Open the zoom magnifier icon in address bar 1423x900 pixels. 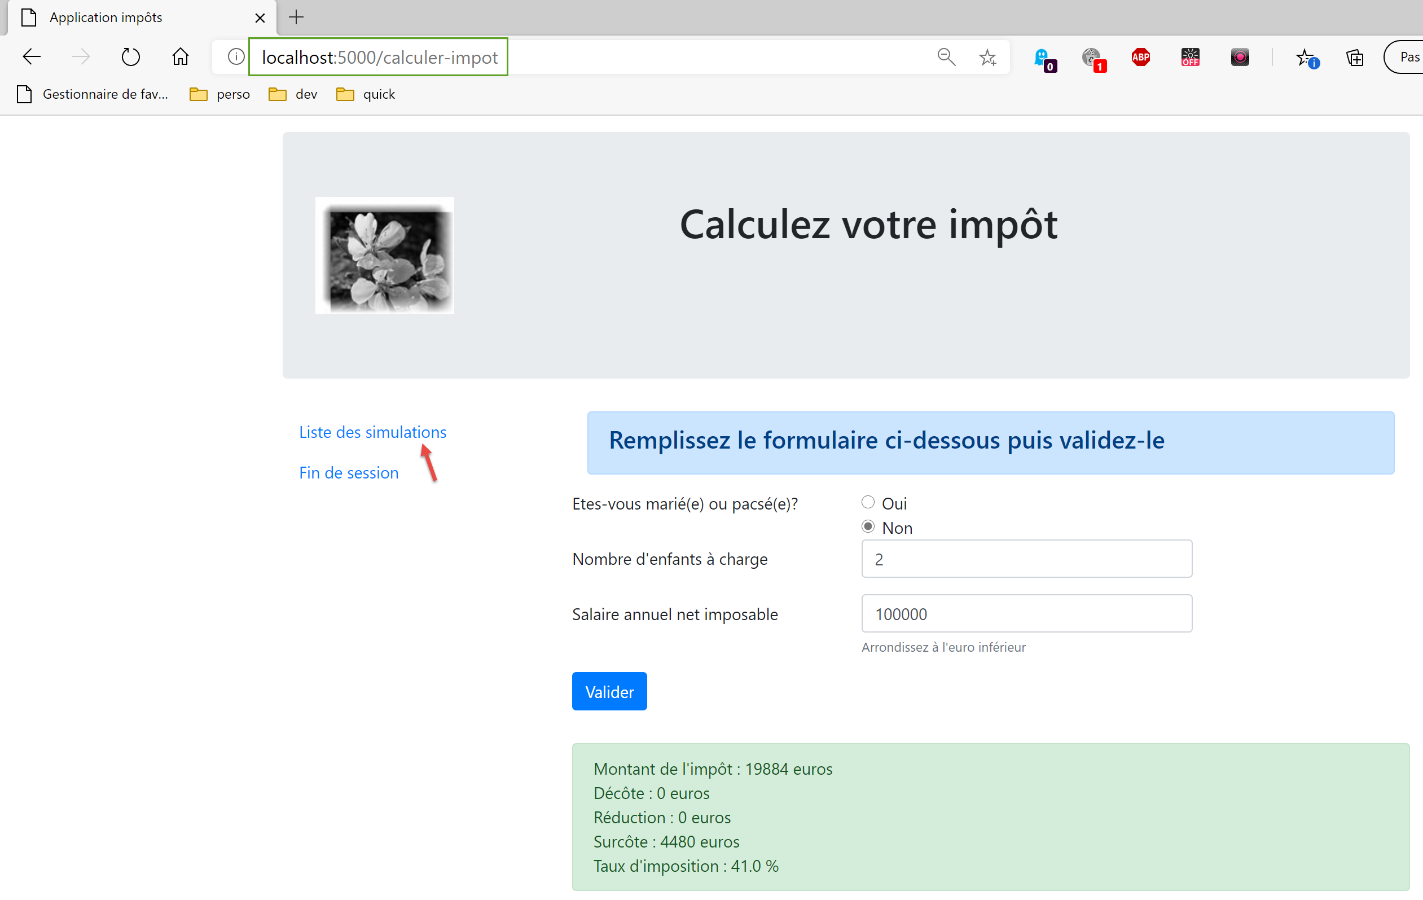[x=946, y=57]
